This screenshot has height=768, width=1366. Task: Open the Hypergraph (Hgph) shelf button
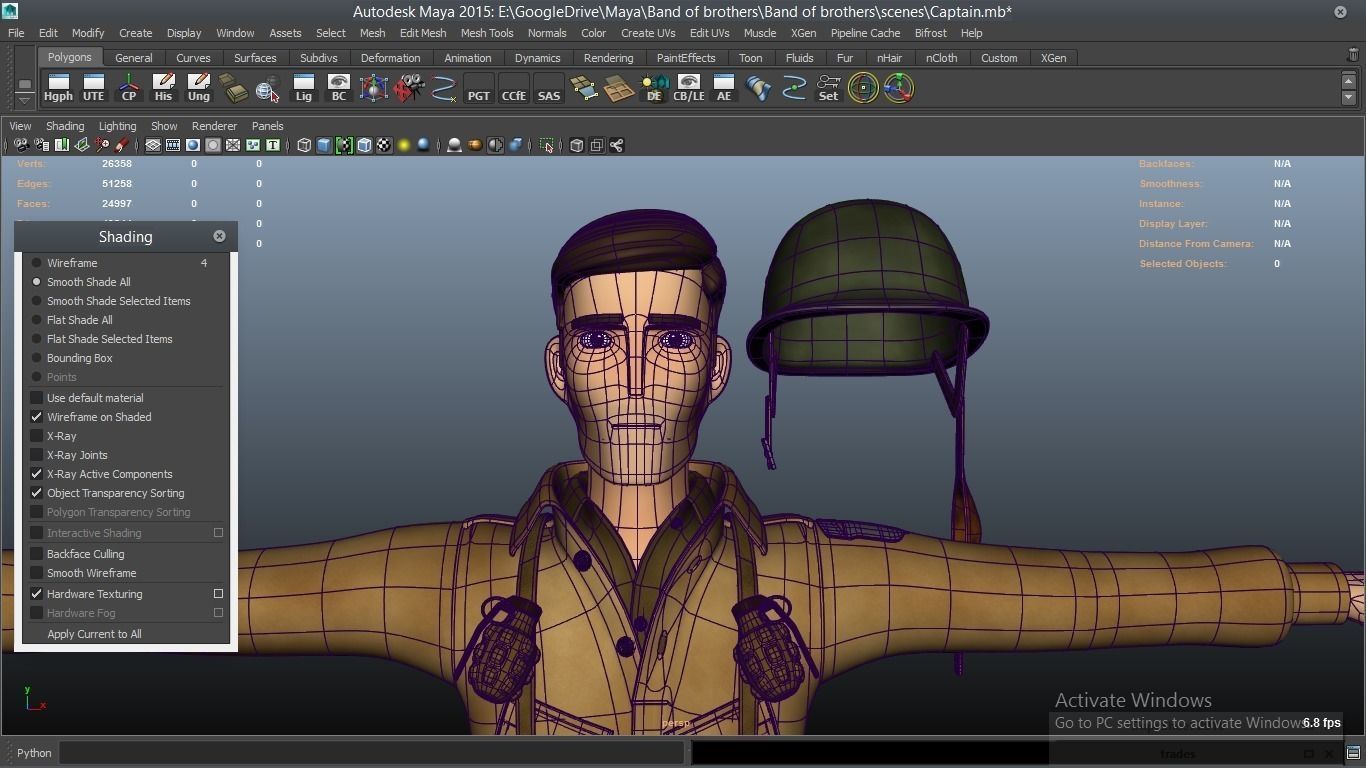(58, 88)
